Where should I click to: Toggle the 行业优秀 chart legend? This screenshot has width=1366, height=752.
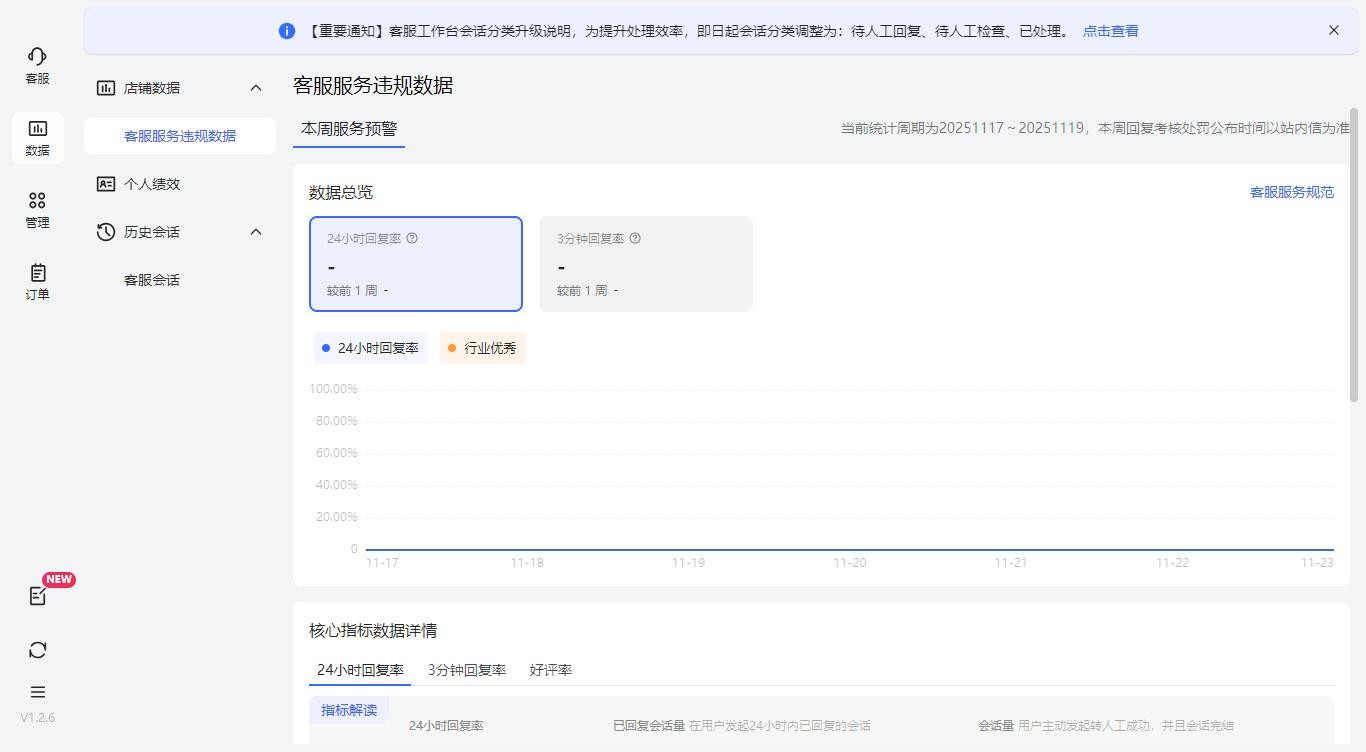click(x=483, y=348)
